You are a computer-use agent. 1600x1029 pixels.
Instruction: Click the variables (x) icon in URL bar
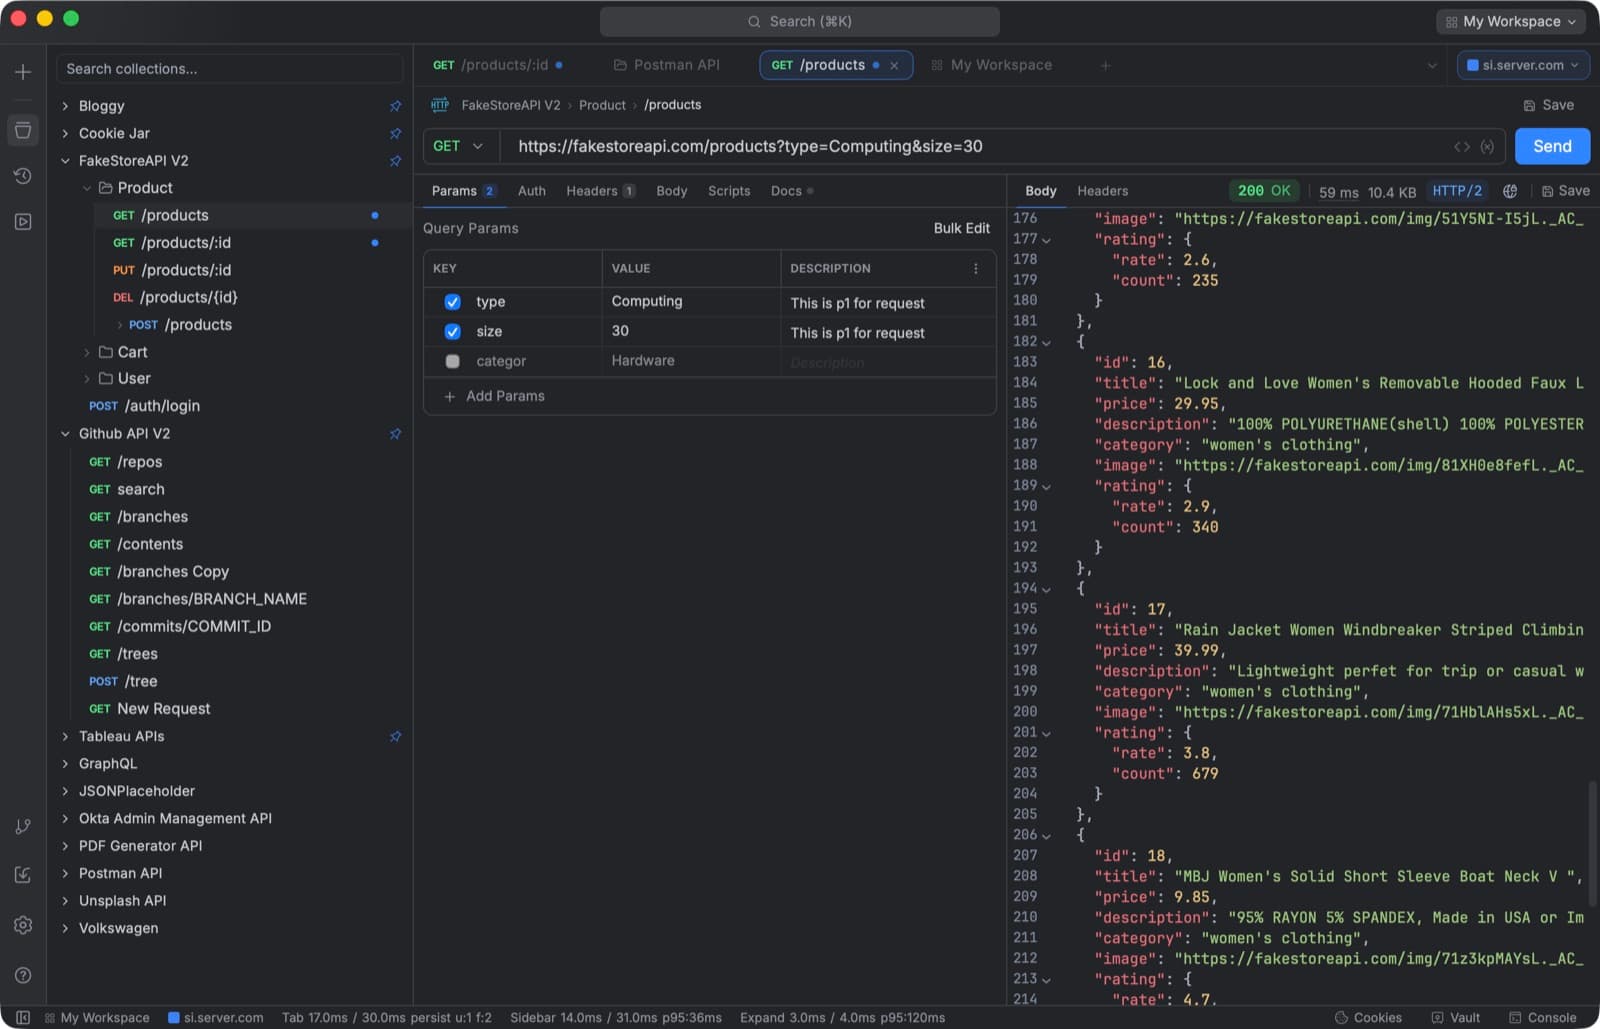click(x=1487, y=147)
